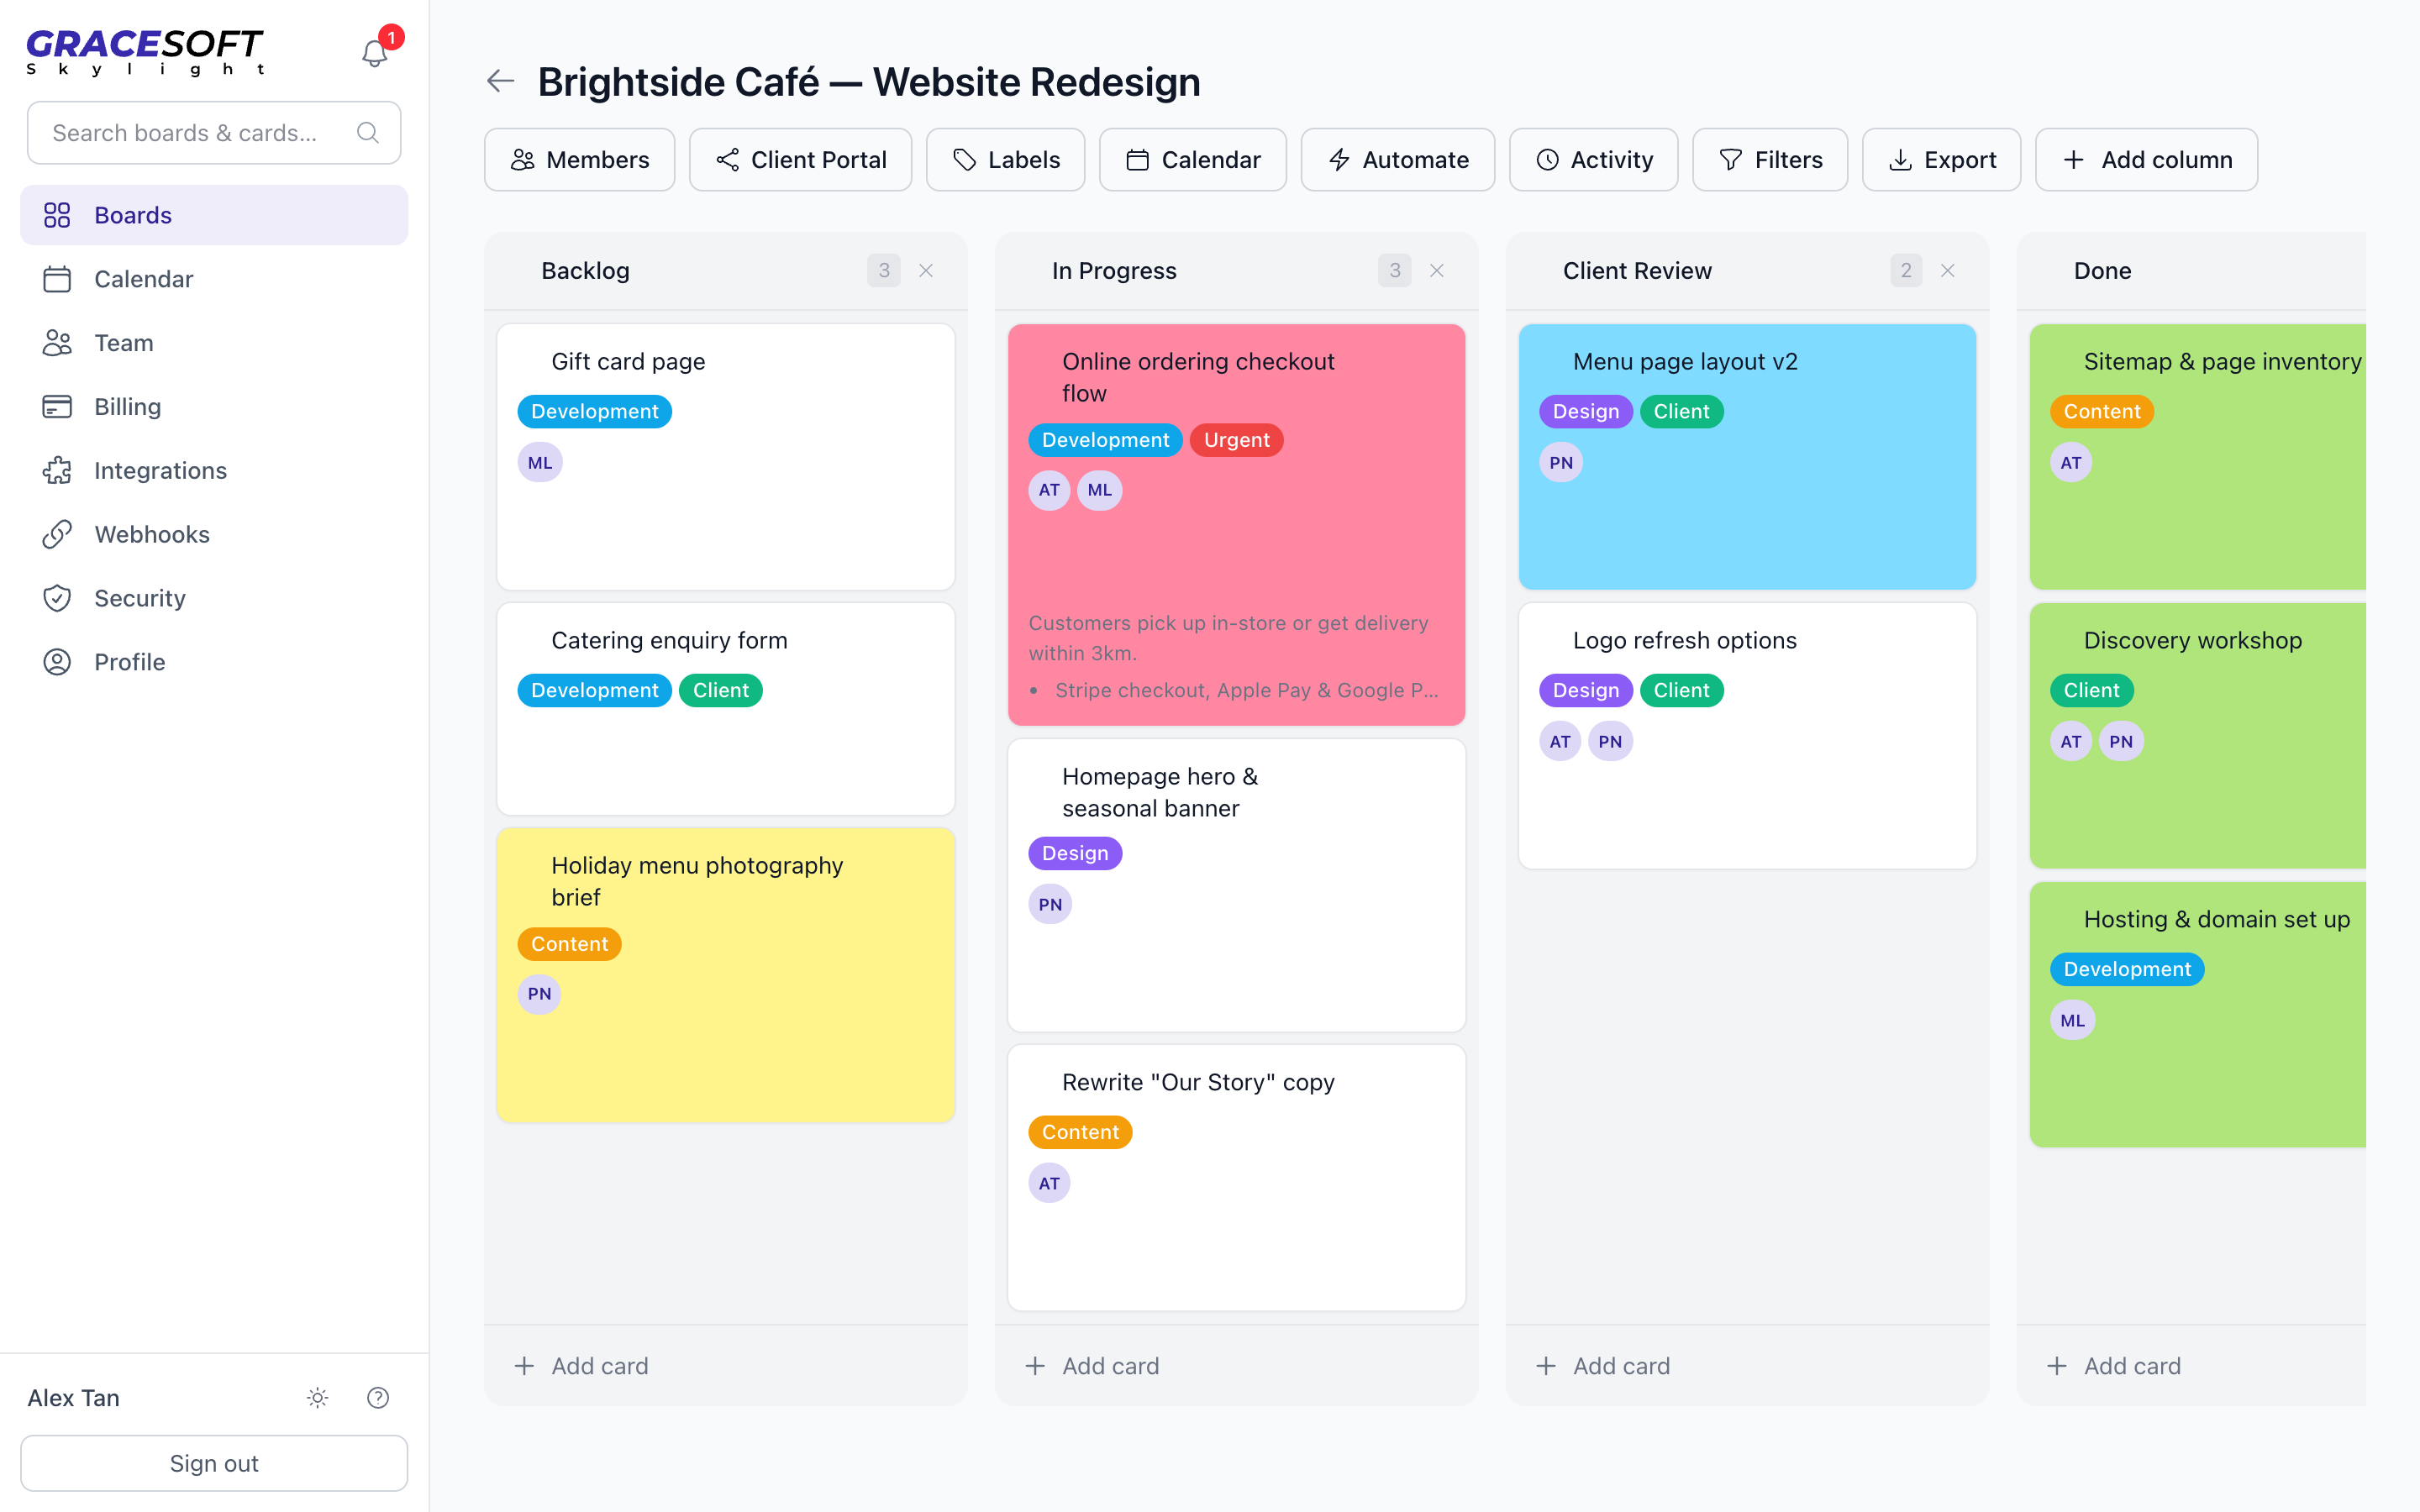Sign out of the account
The height and width of the screenshot is (1512, 2420).
214,1463
